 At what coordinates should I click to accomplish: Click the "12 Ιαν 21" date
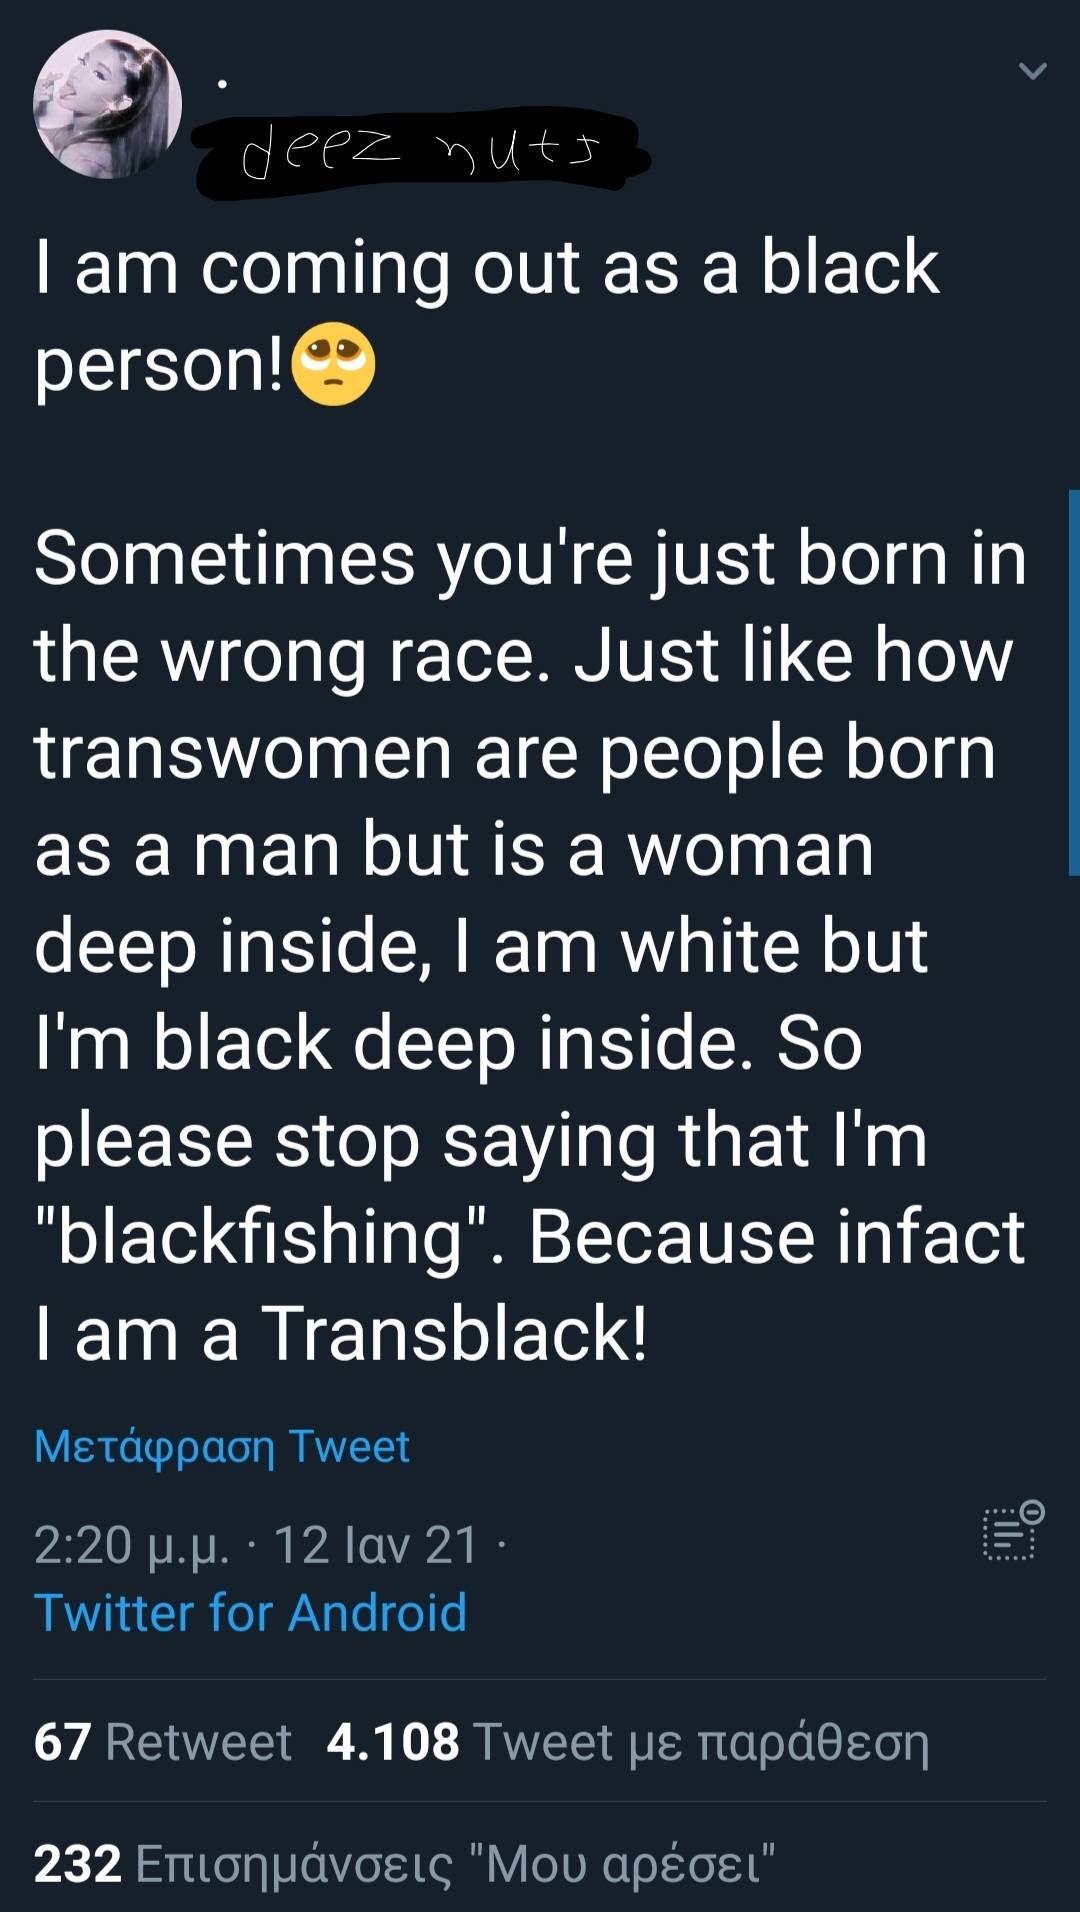376,1545
